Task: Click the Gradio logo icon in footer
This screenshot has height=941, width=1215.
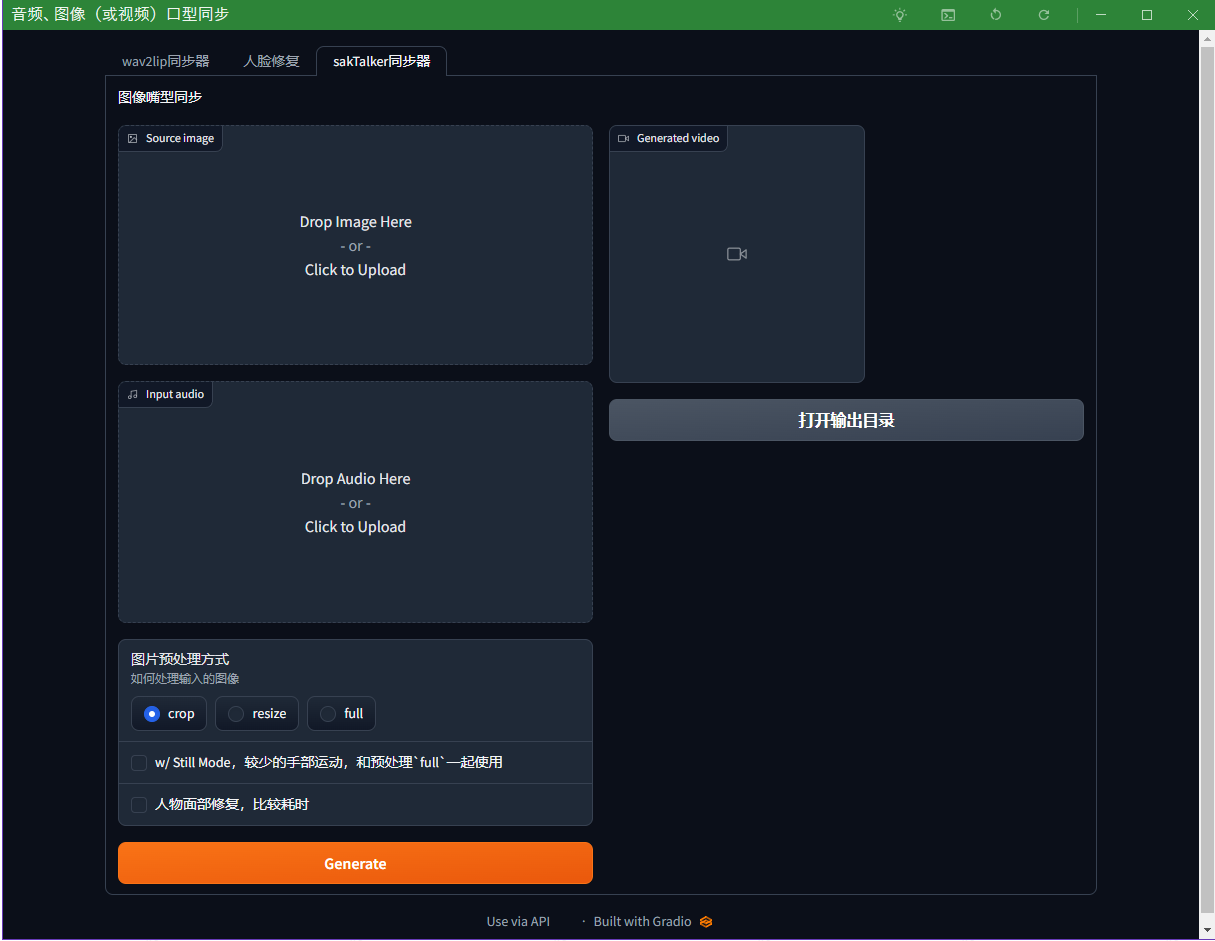Action: 706,922
